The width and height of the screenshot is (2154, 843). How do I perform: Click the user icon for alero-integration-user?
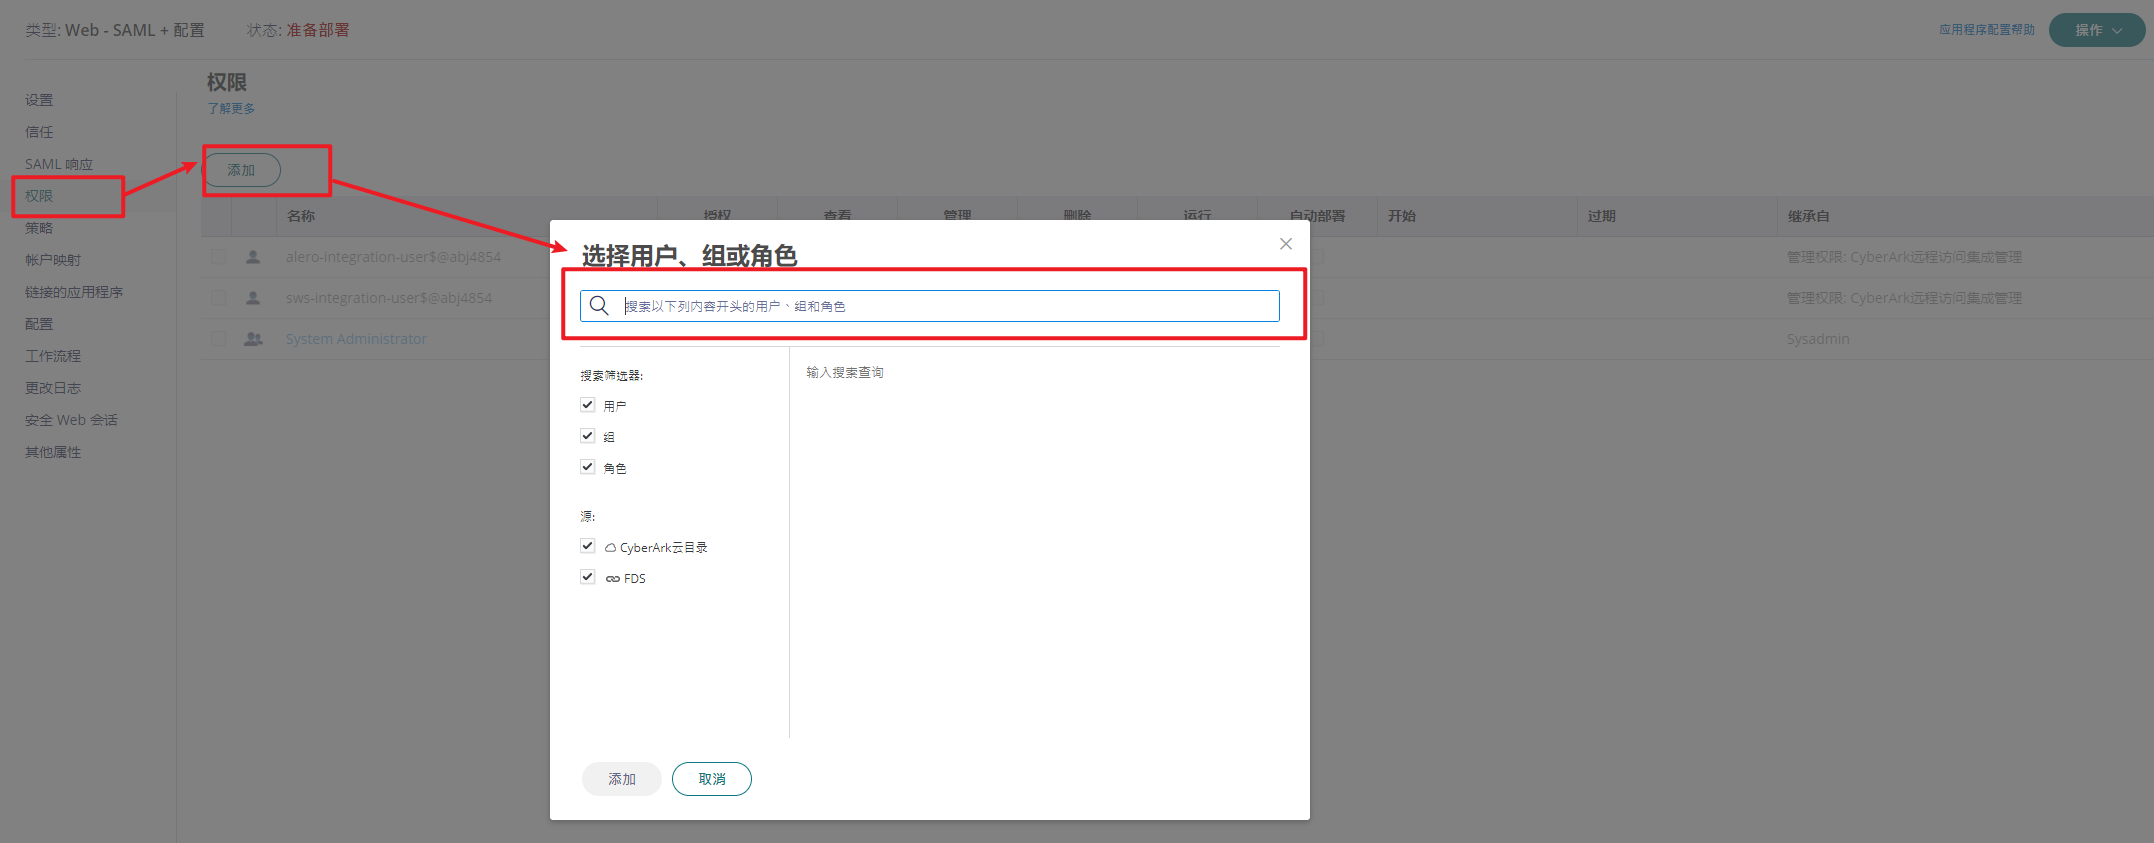pos(253,257)
